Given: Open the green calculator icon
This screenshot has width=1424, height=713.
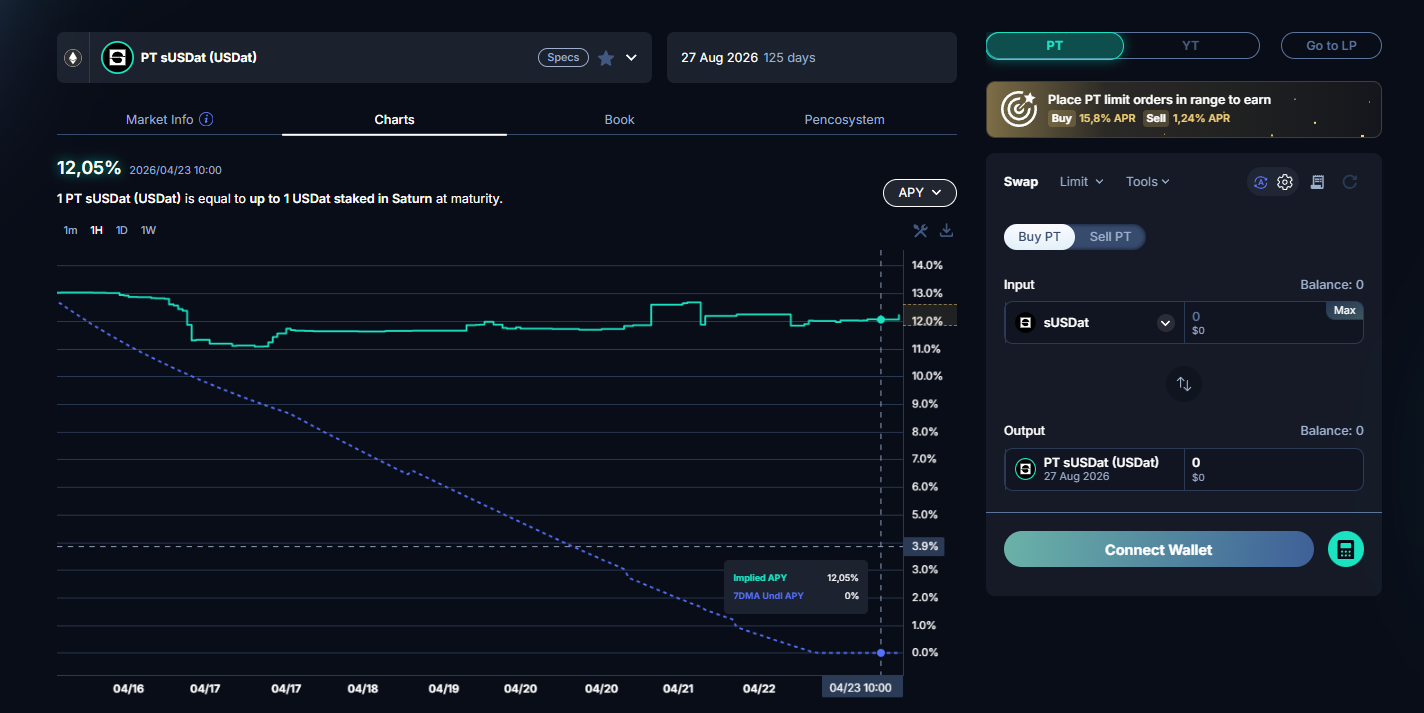Looking at the screenshot, I should [1345, 549].
